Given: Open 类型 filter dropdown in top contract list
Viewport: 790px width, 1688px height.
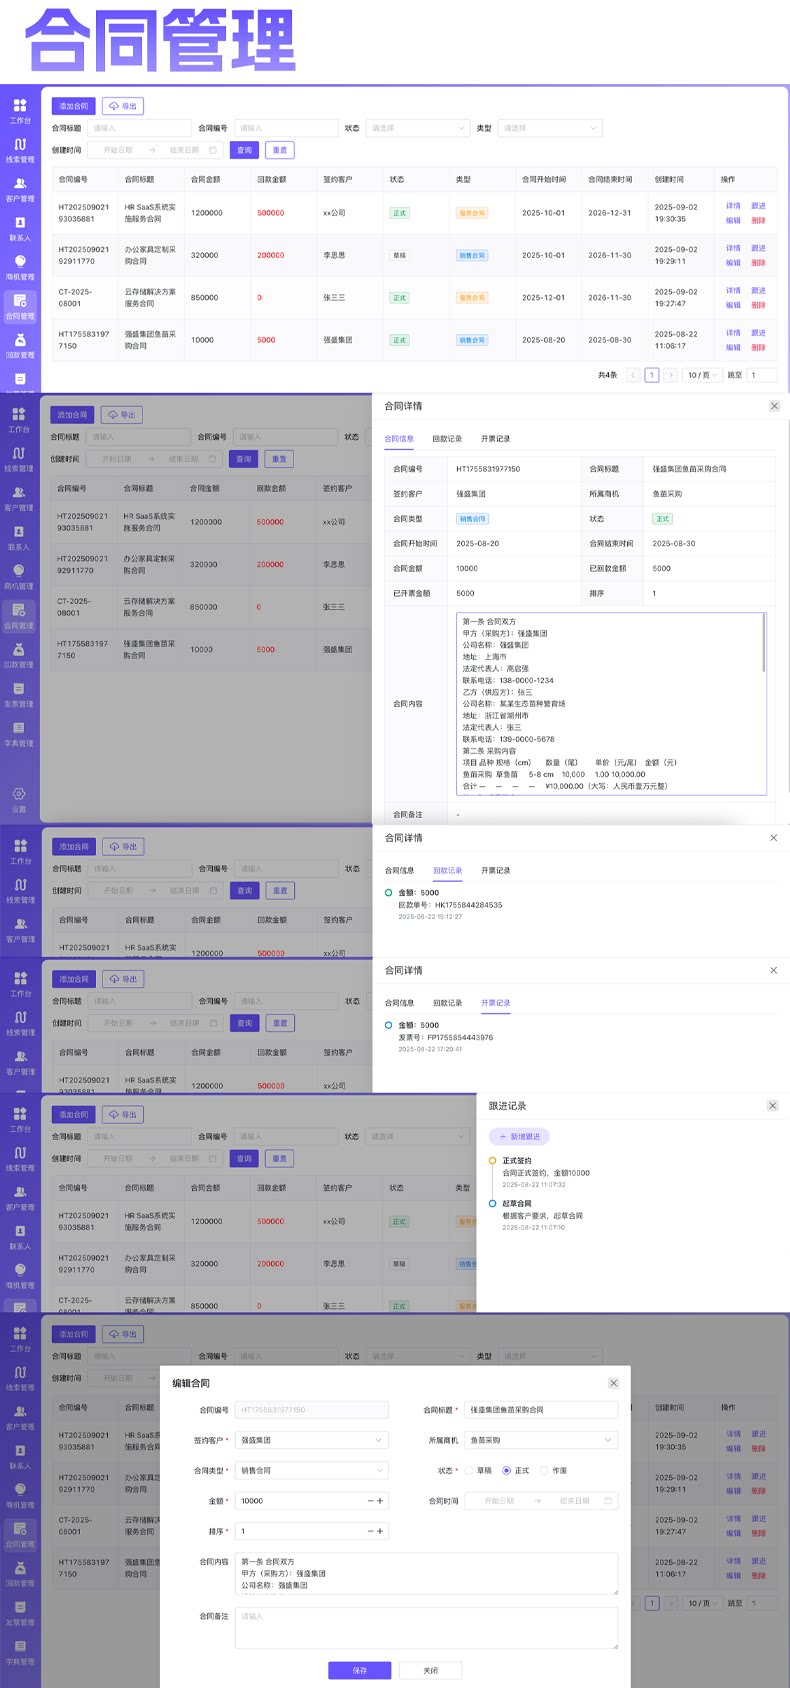Looking at the screenshot, I should 550,128.
